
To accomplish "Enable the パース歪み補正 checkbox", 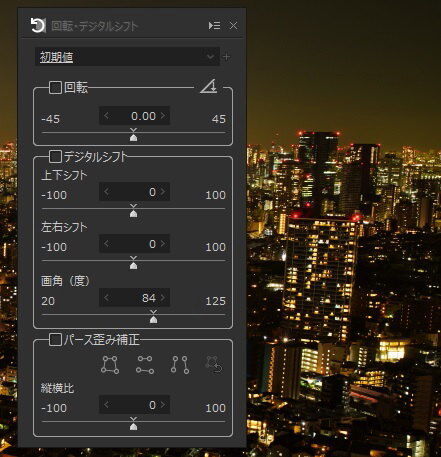I will coord(55,340).
